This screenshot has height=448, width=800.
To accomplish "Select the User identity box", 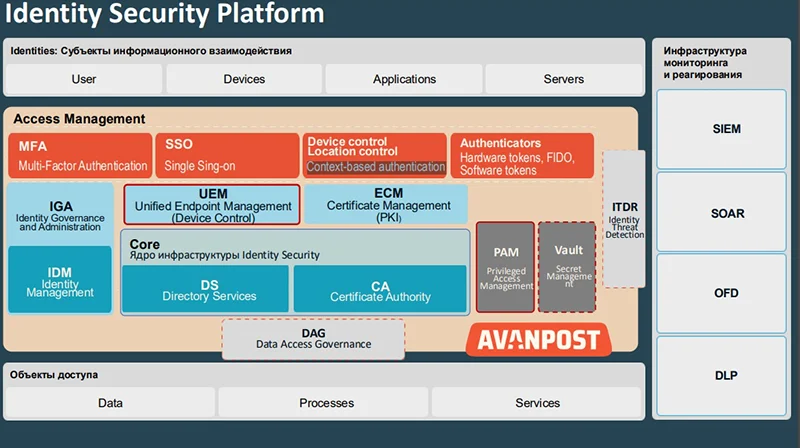I will coord(84,79).
